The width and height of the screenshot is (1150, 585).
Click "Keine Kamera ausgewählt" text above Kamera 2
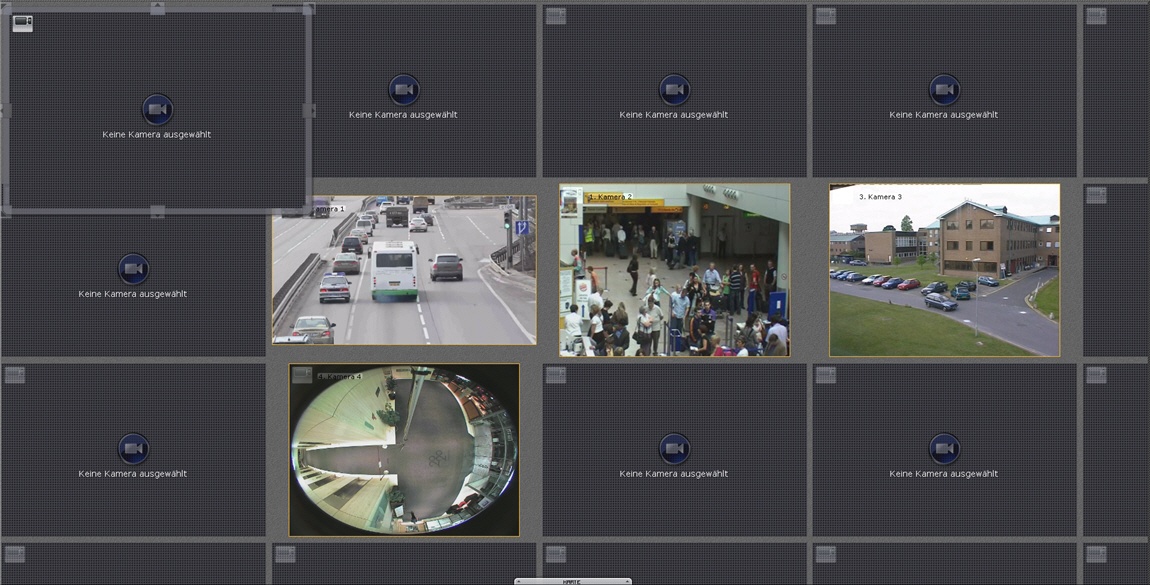click(674, 115)
